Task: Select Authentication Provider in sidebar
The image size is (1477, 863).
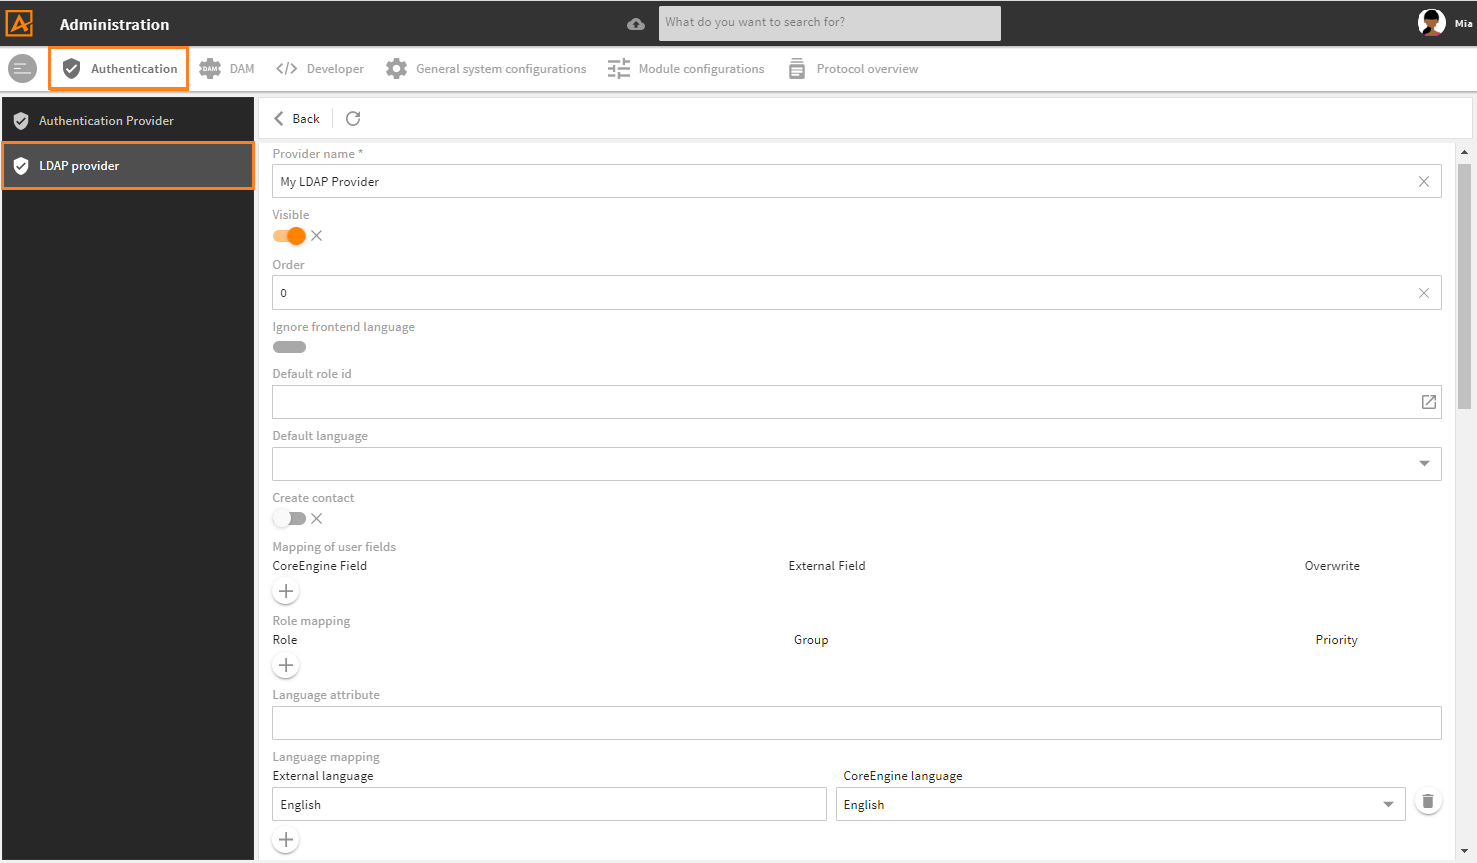Action: pos(128,121)
